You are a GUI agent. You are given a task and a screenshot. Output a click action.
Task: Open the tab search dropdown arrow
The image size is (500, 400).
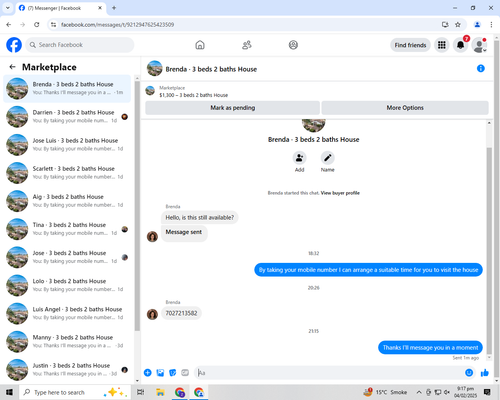click(8, 8)
